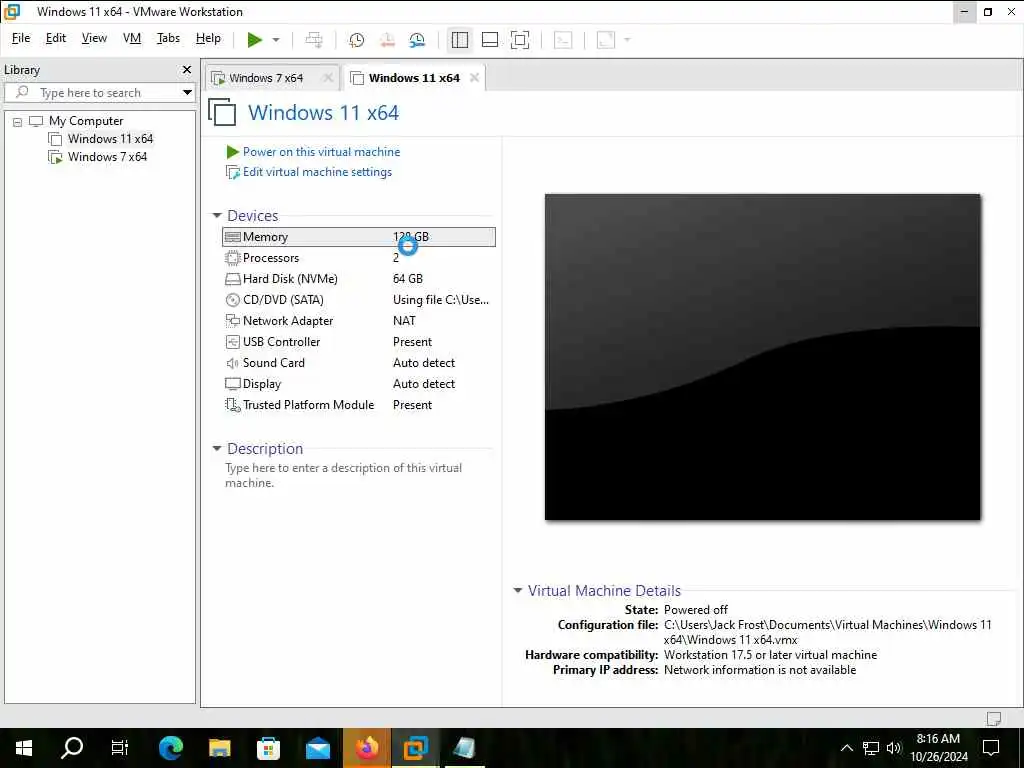Collapse Virtual Machine Details section
The image size is (1024, 768).
pos(518,590)
